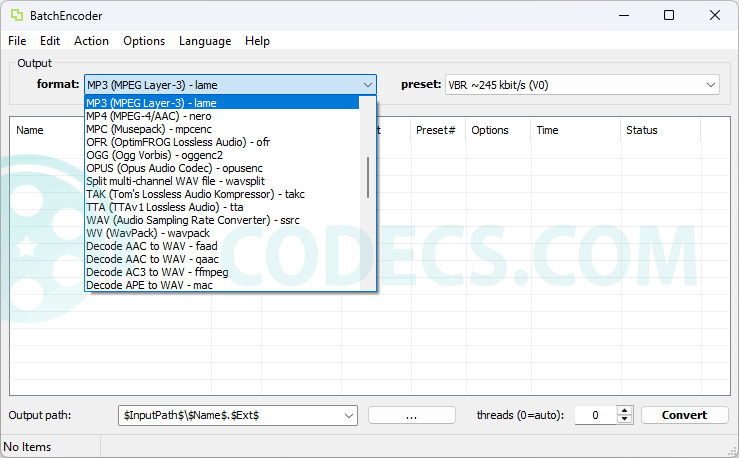Expand the Output path dropdown
The width and height of the screenshot is (739, 458).
coord(349,416)
